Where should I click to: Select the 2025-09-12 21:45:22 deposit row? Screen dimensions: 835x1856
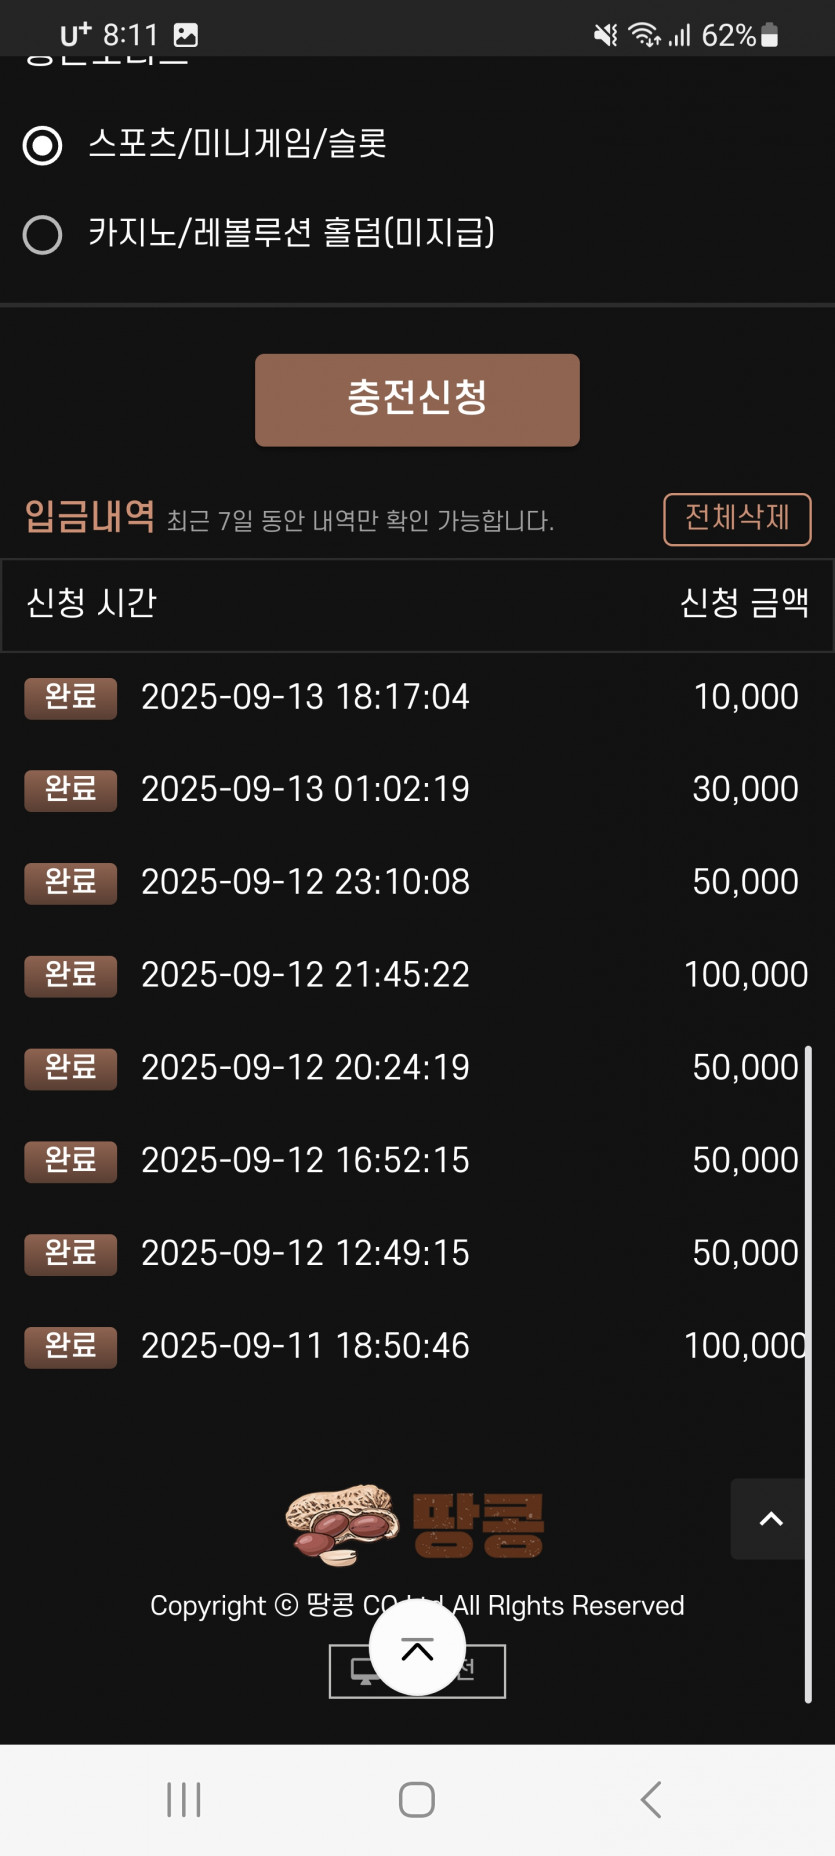tap(417, 975)
